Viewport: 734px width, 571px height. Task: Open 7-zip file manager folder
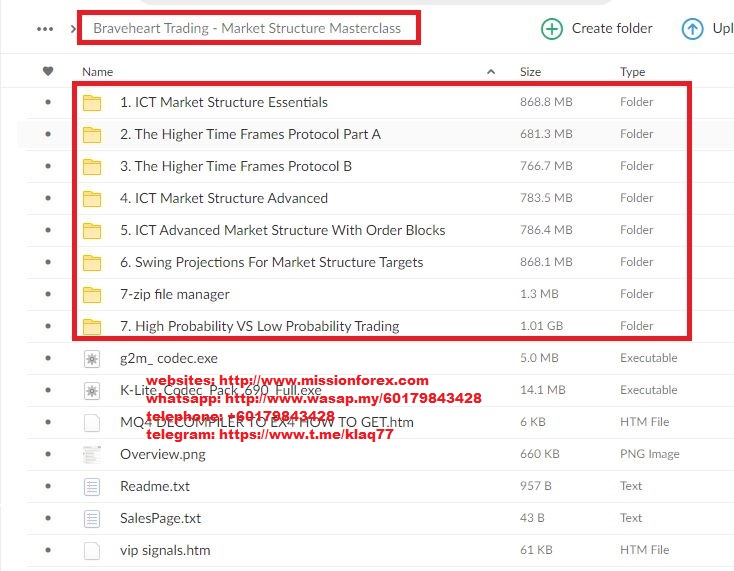tap(175, 294)
